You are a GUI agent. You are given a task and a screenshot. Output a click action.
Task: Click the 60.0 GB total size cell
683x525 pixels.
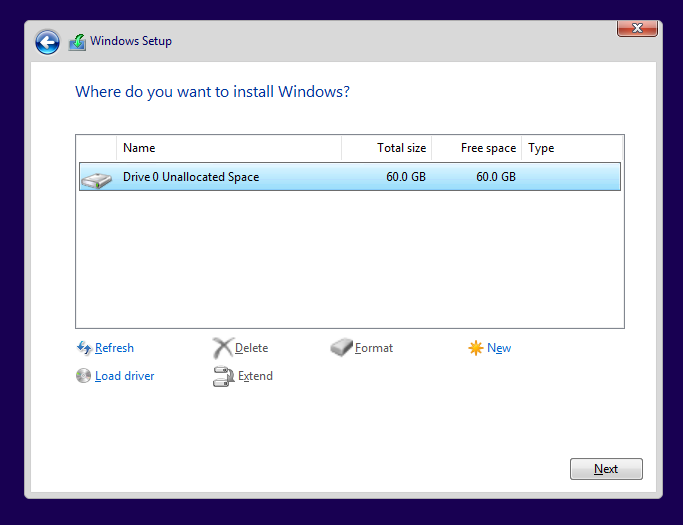406,176
